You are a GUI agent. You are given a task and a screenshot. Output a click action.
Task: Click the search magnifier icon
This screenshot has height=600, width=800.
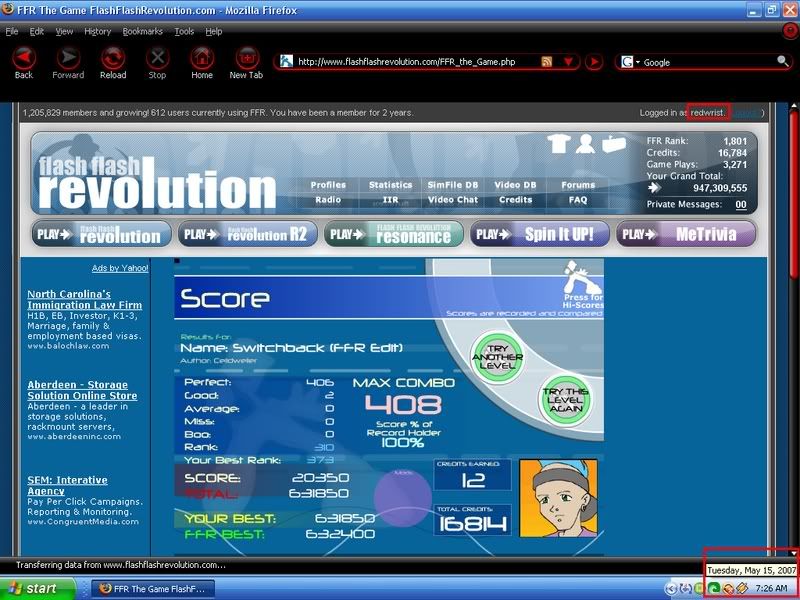pyautogui.click(x=782, y=62)
